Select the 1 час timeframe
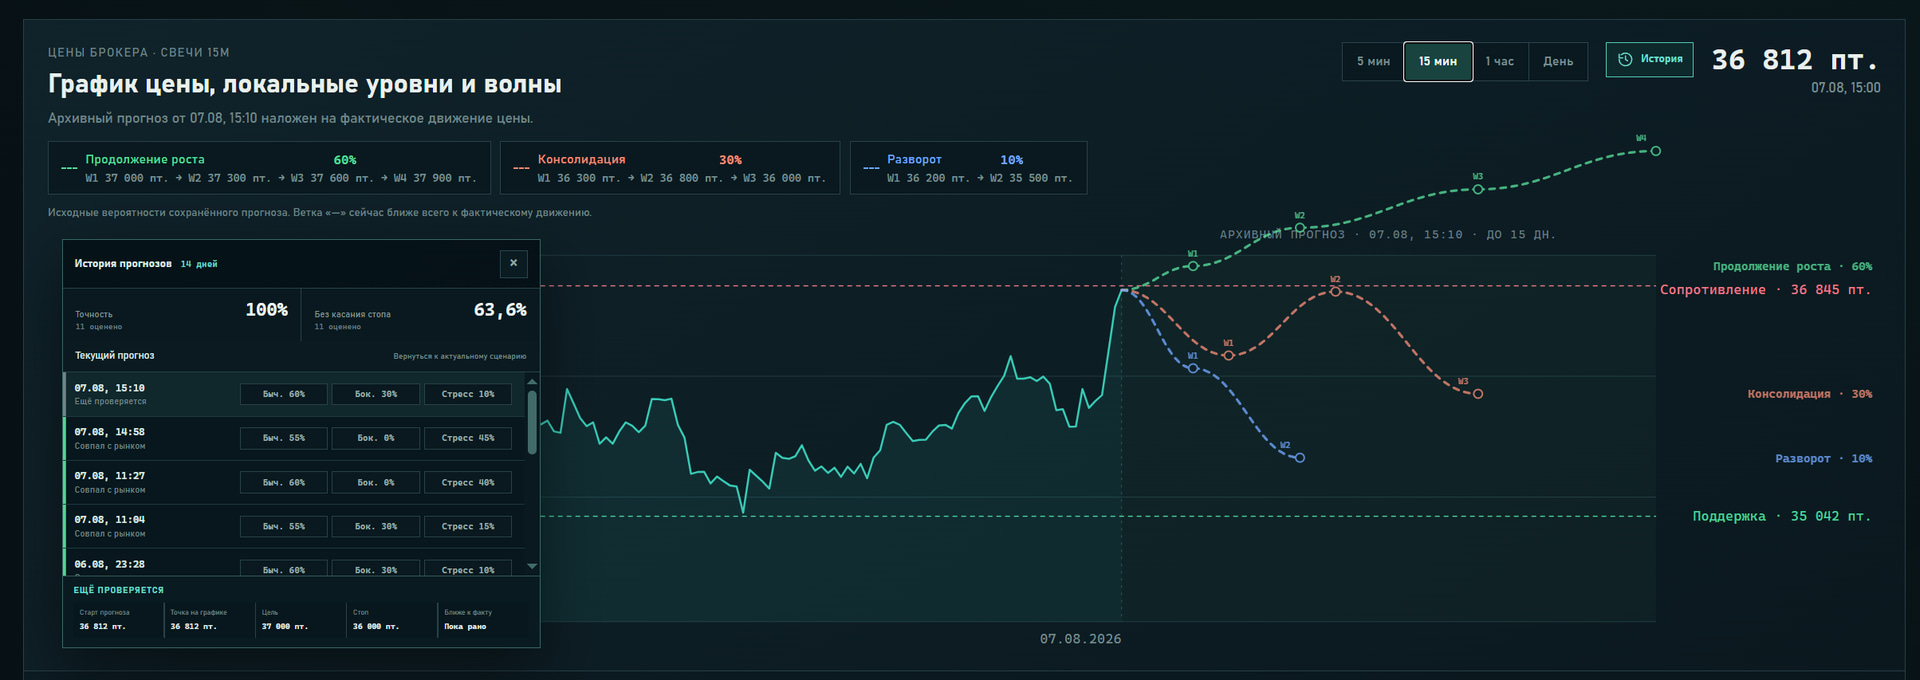Screen dimensions: 1920x680 pos(1499,61)
